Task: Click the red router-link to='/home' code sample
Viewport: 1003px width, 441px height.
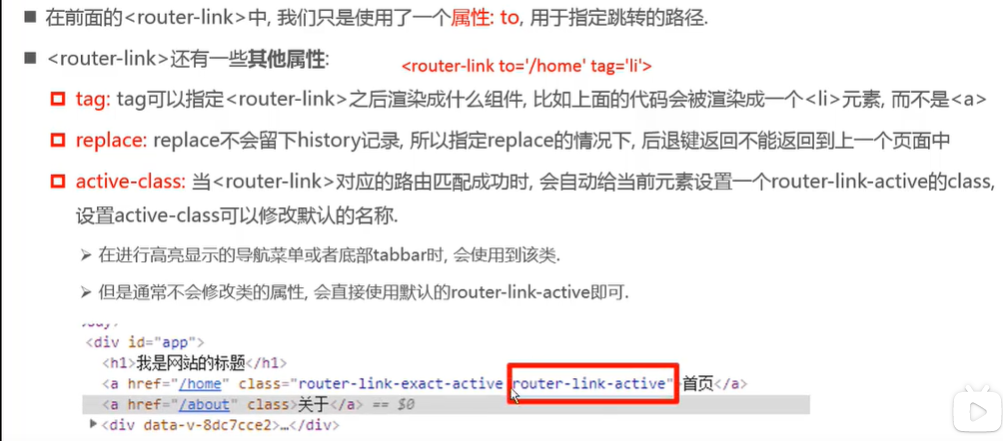Action: point(526,66)
